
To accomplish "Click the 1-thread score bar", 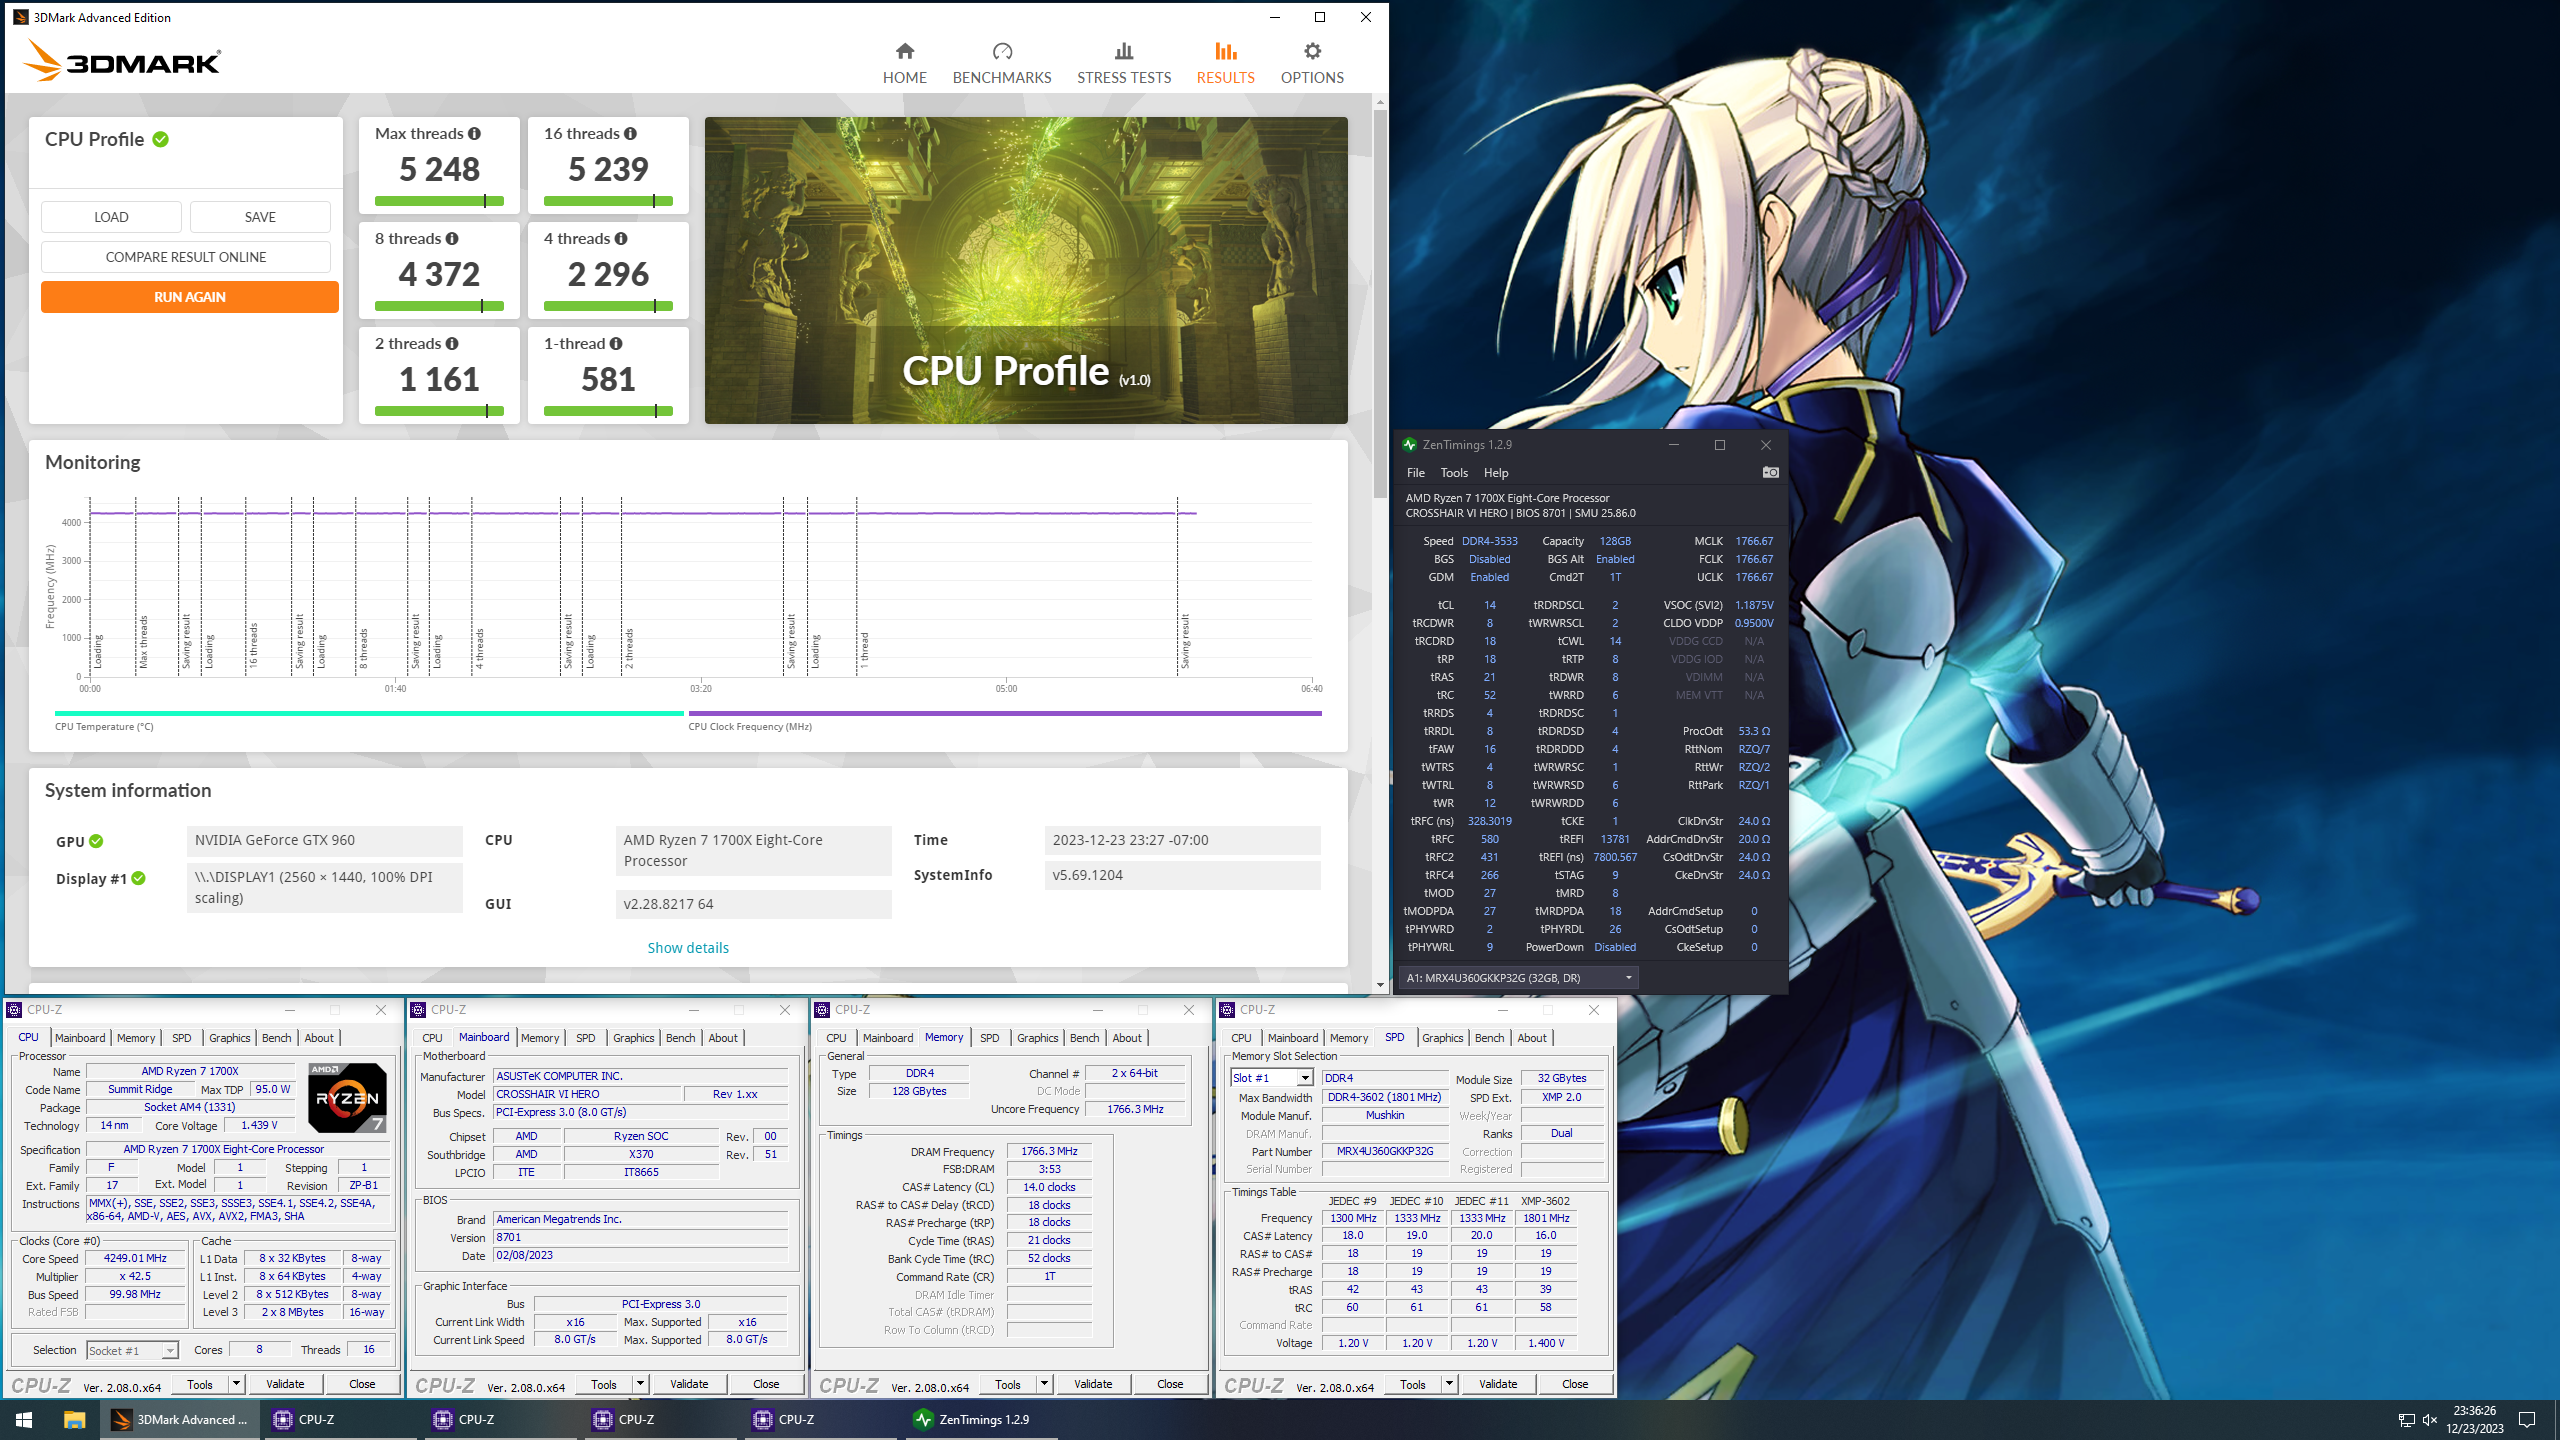I will pos(608,411).
